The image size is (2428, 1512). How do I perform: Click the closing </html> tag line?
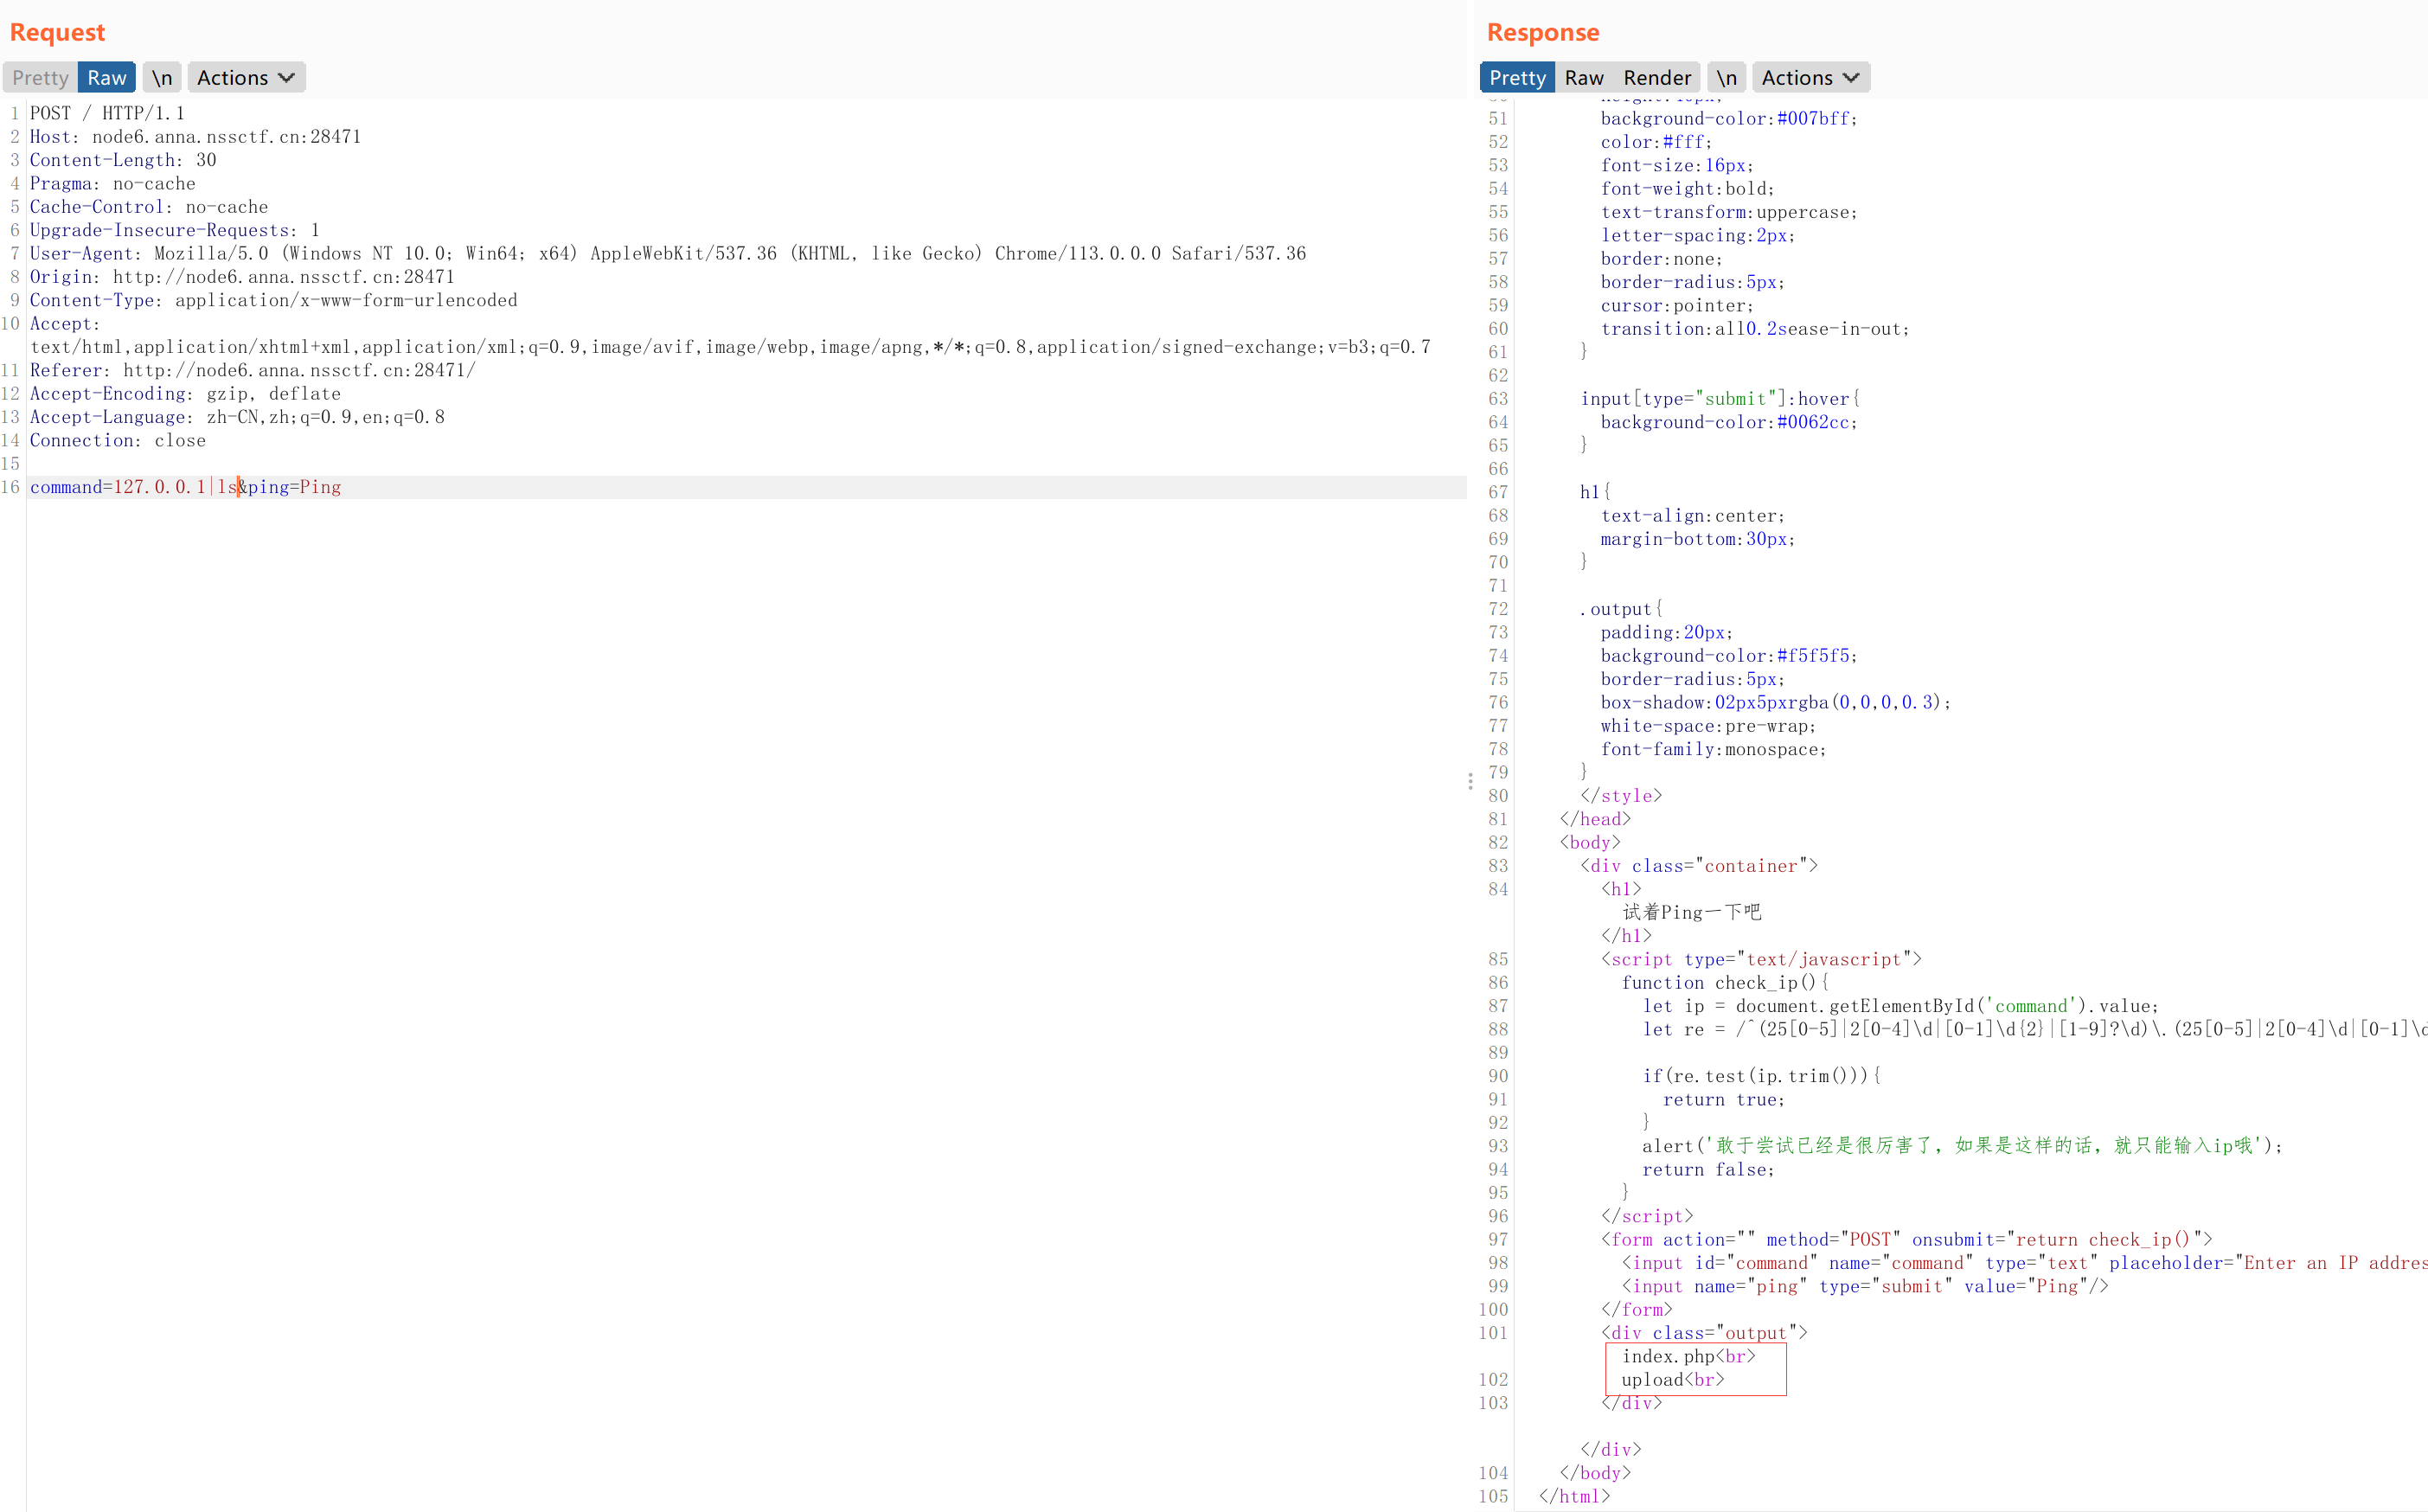click(1575, 1497)
